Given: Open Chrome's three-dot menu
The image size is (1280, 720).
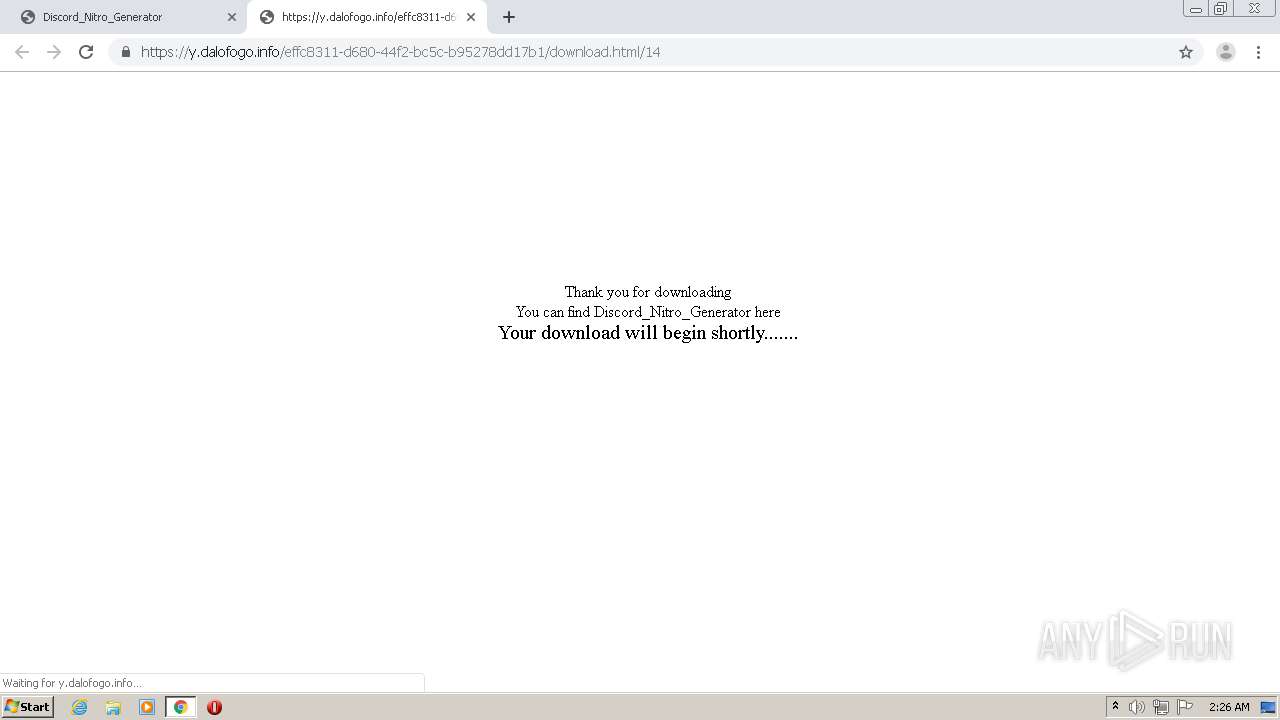Looking at the screenshot, I should [x=1258, y=52].
